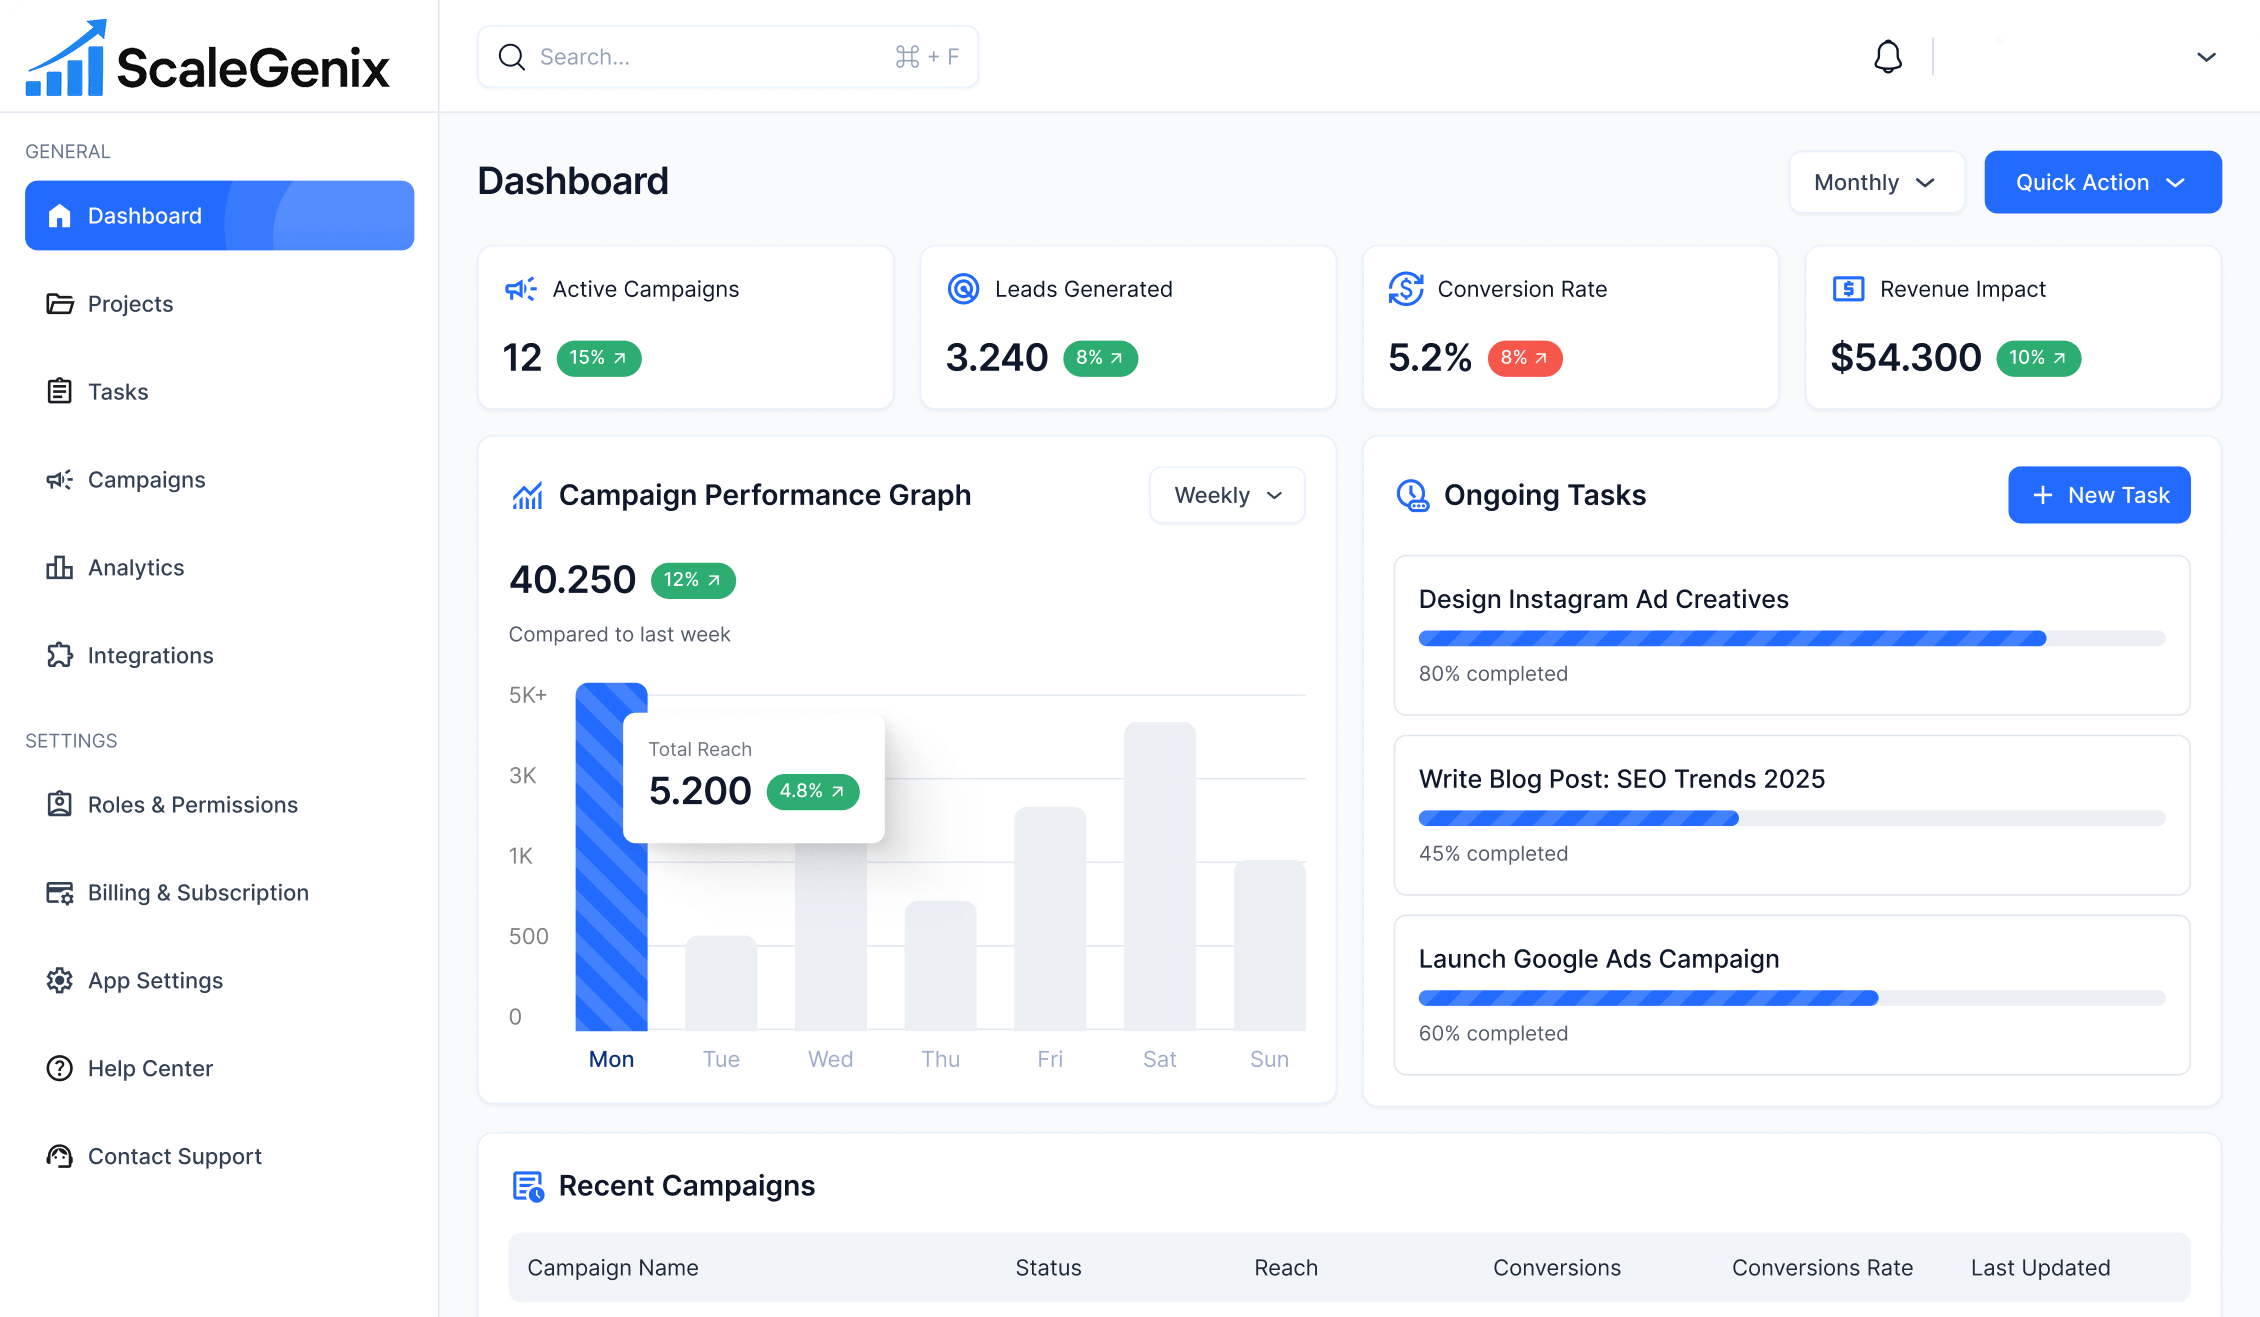Expand the Quick Action dropdown button
This screenshot has width=2260, height=1317.
click(2102, 182)
